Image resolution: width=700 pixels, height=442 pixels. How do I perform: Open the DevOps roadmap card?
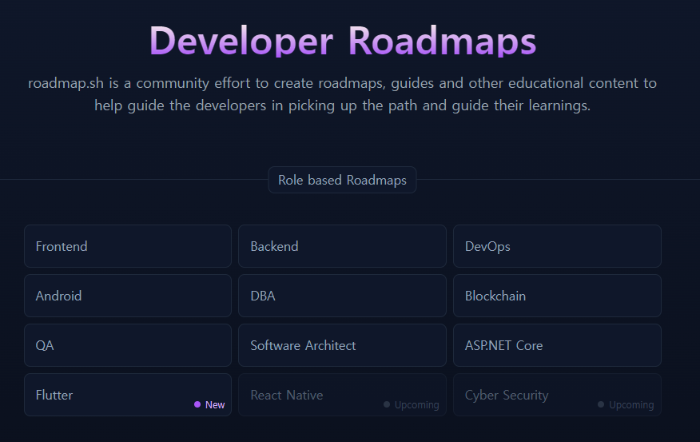coord(557,246)
